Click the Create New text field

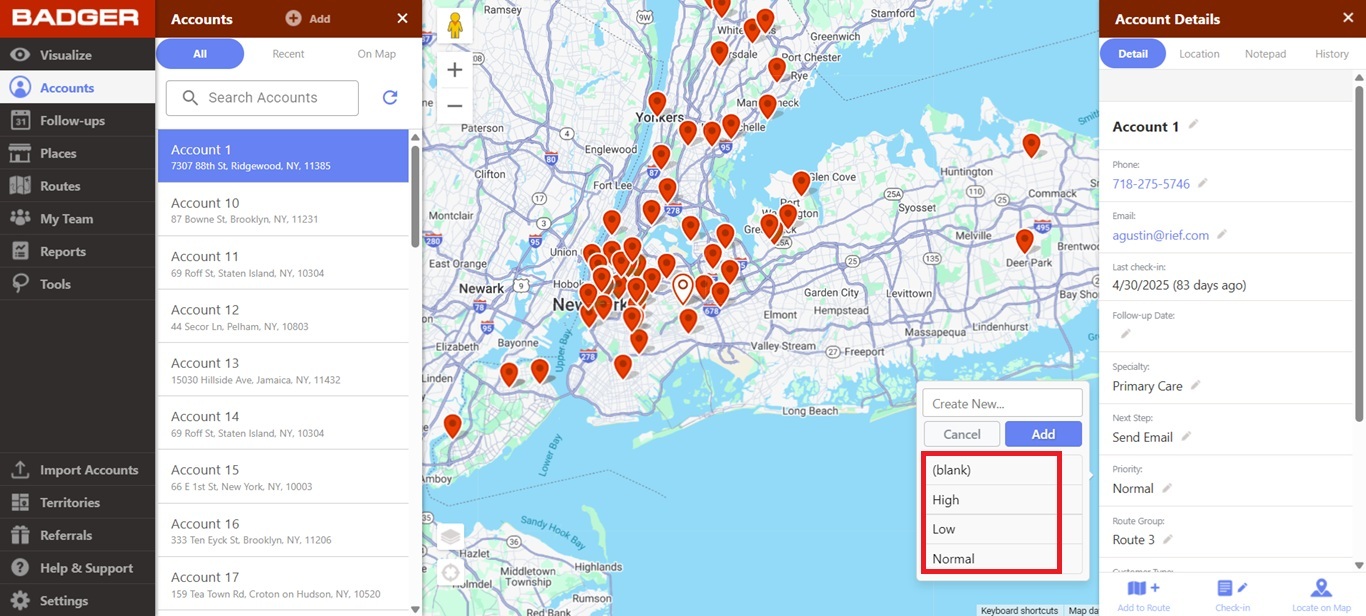point(1002,403)
